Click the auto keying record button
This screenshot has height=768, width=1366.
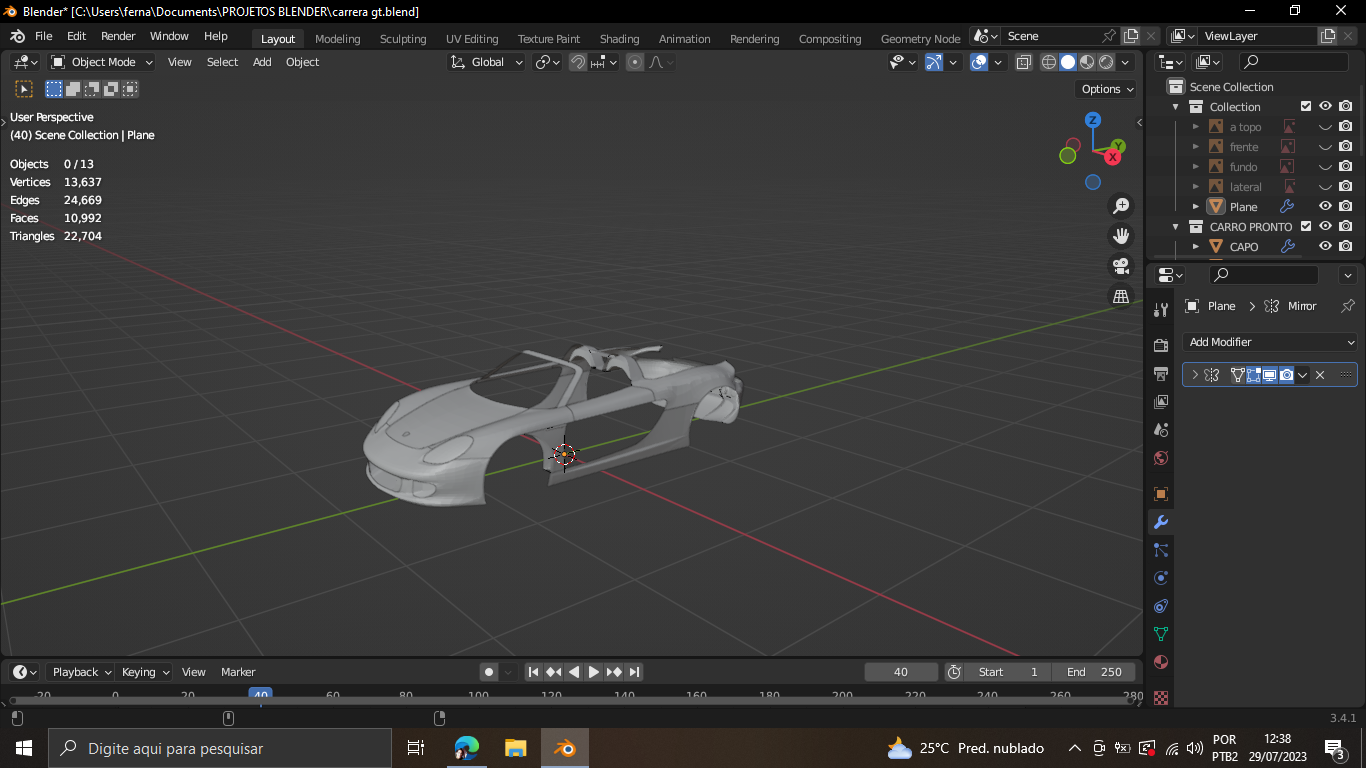coord(489,672)
